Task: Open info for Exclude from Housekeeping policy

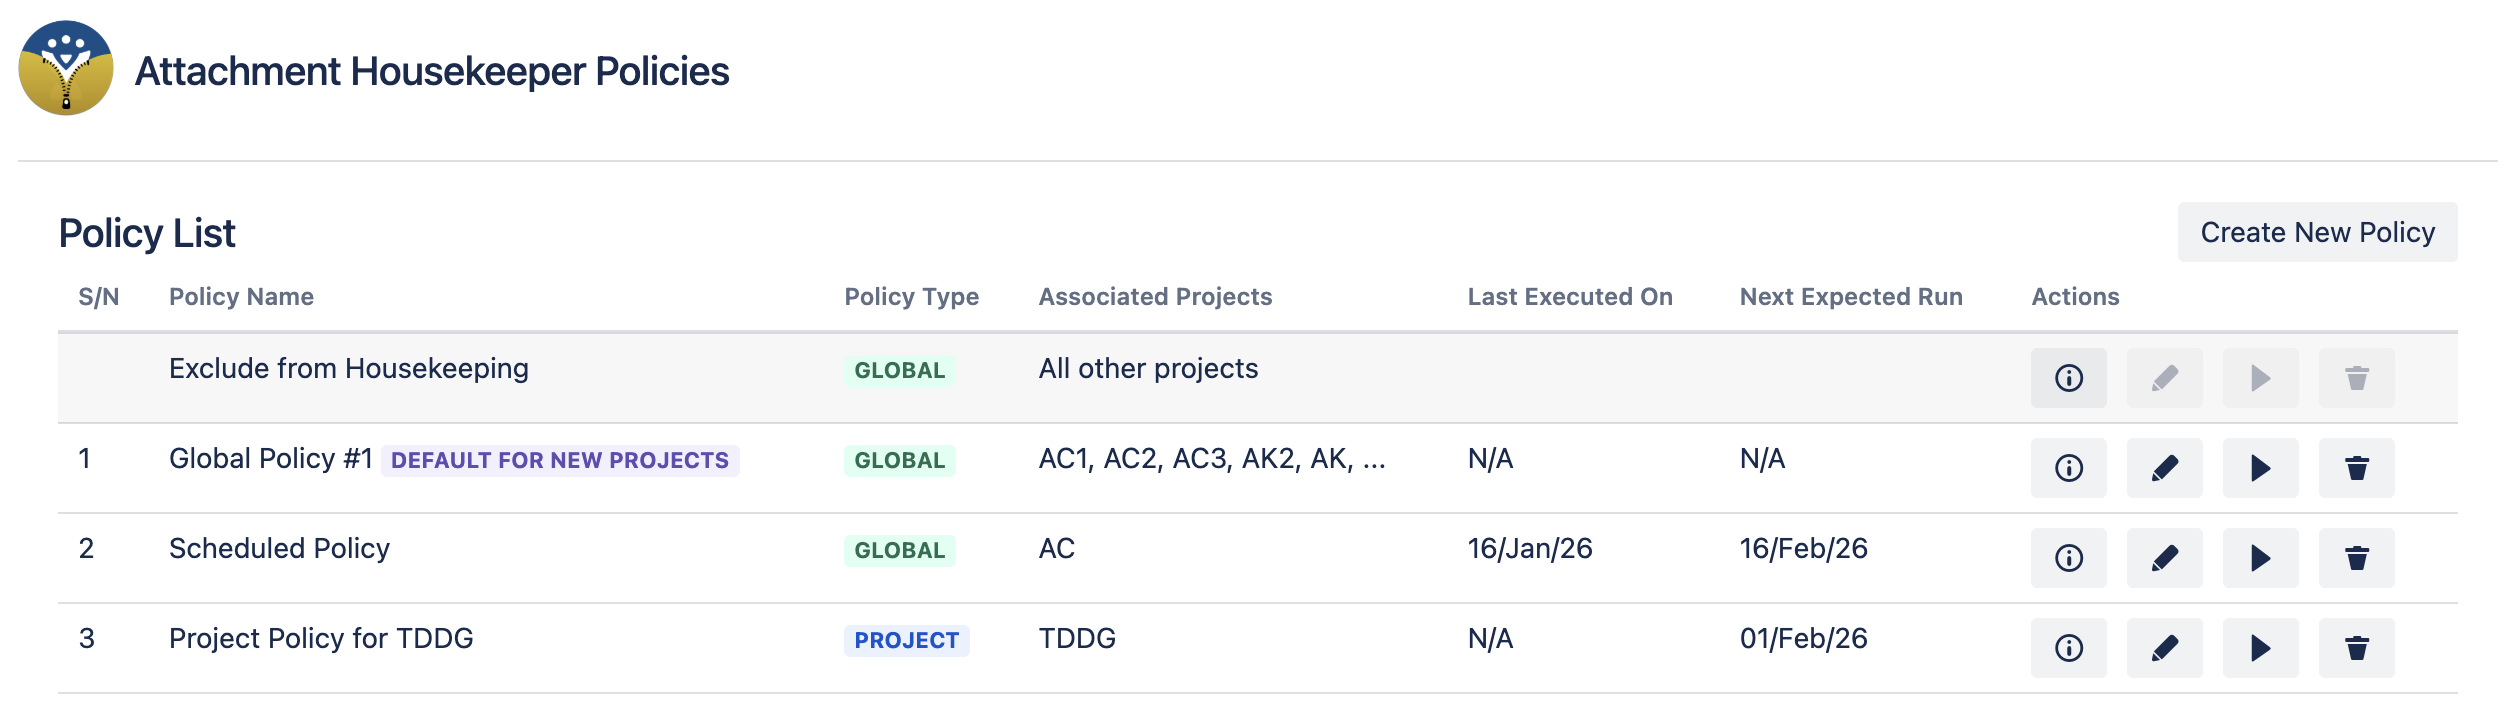Action: coord(2068,378)
